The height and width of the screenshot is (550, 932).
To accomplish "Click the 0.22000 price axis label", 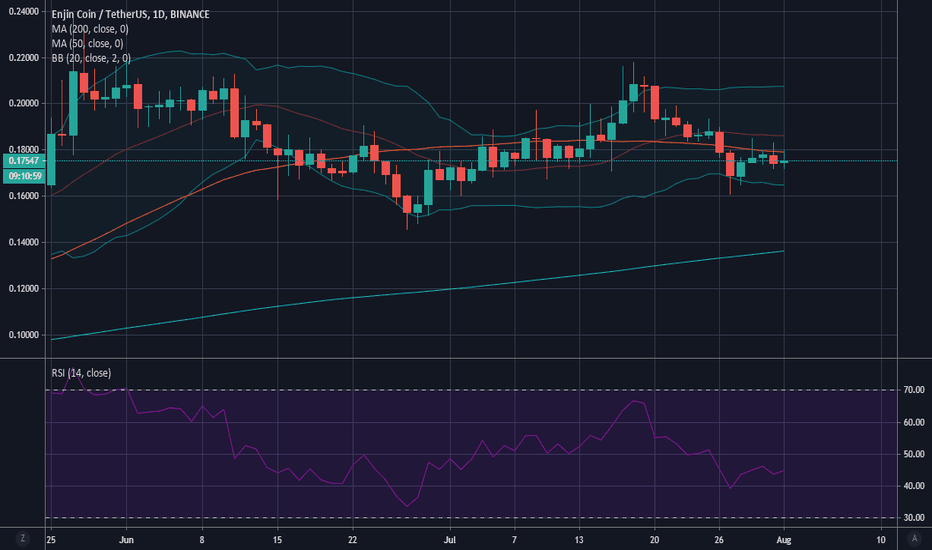I will [24, 58].
